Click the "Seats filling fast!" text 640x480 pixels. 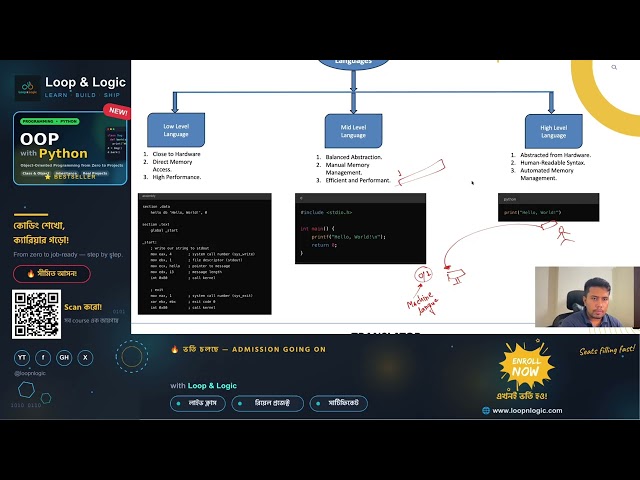607,350
